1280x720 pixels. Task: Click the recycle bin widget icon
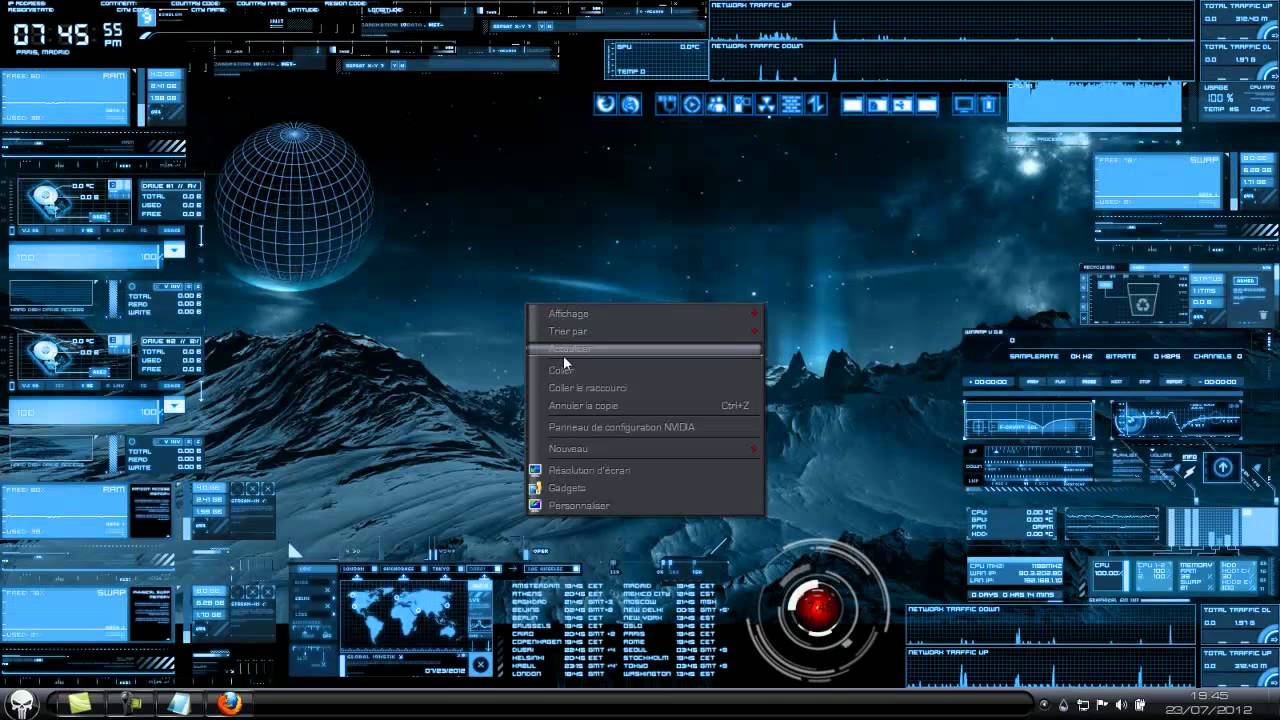pos(1143,300)
